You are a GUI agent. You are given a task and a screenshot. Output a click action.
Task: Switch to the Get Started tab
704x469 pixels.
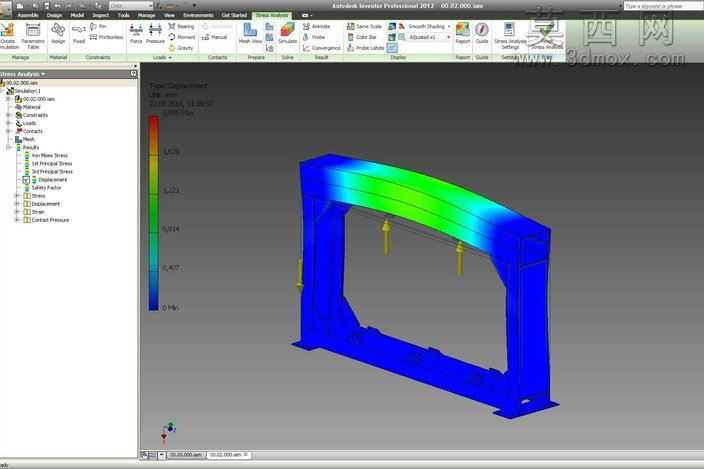(234, 15)
